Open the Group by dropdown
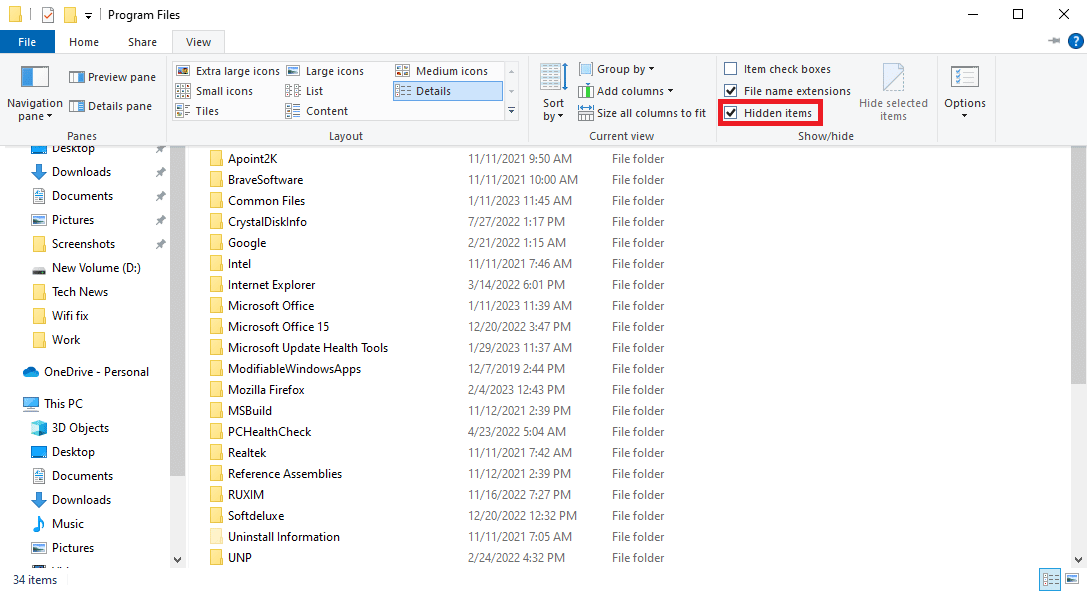 tap(616, 69)
